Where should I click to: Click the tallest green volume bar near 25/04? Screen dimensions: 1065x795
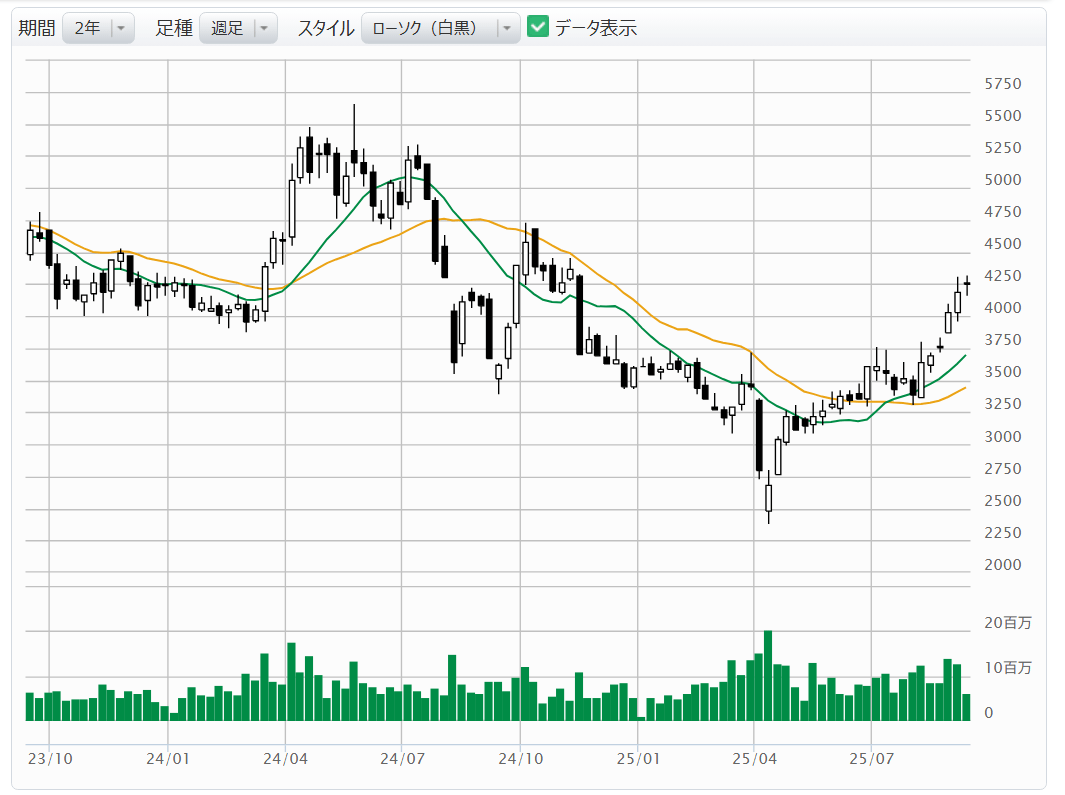[x=768, y=675]
